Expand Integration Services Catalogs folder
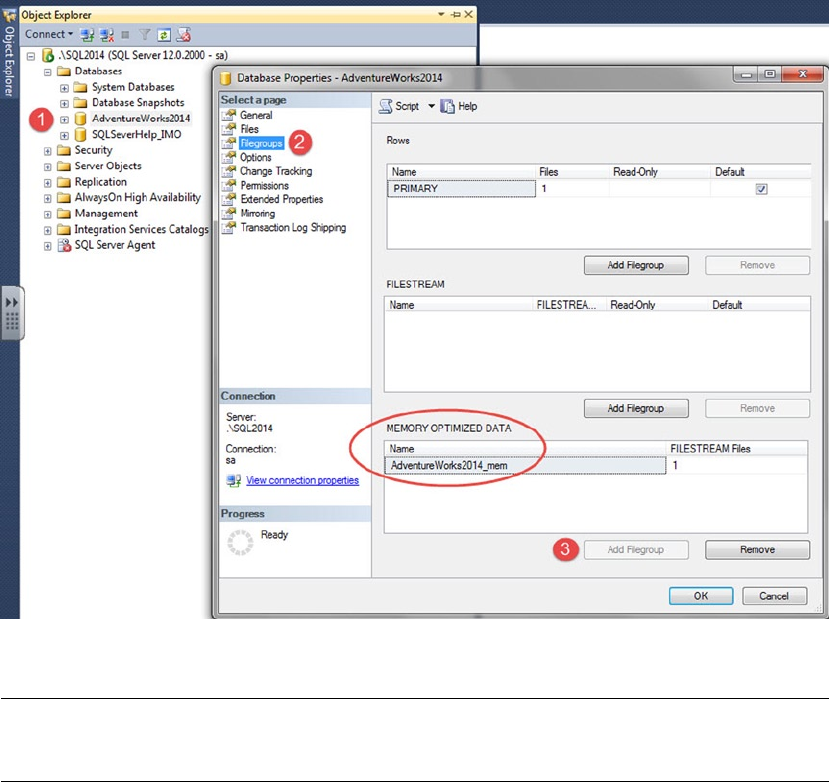 click(x=48, y=230)
